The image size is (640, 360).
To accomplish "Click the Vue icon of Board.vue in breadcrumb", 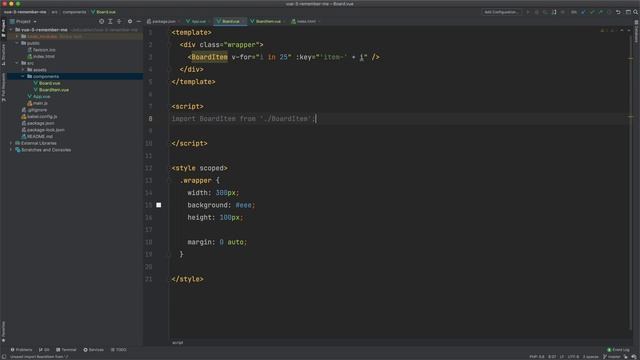I will [x=93, y=12].
